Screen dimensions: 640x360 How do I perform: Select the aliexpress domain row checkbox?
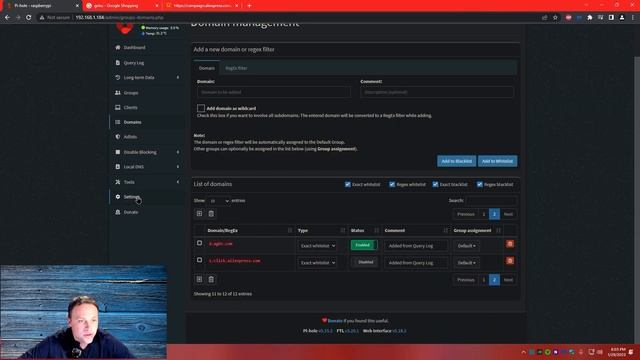(x=199, y=260)
